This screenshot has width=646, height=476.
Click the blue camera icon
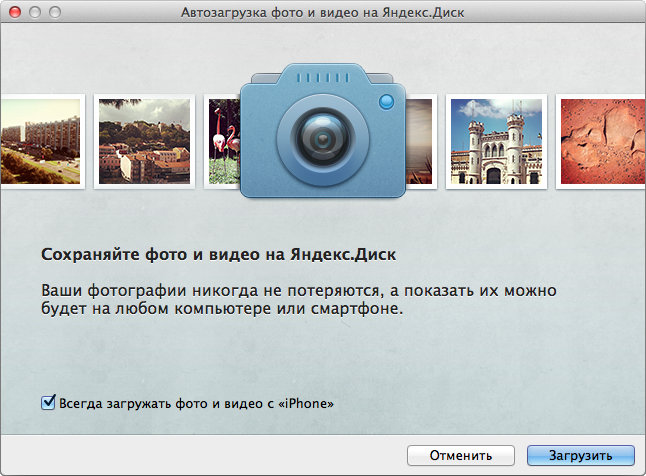pos(323,131)
